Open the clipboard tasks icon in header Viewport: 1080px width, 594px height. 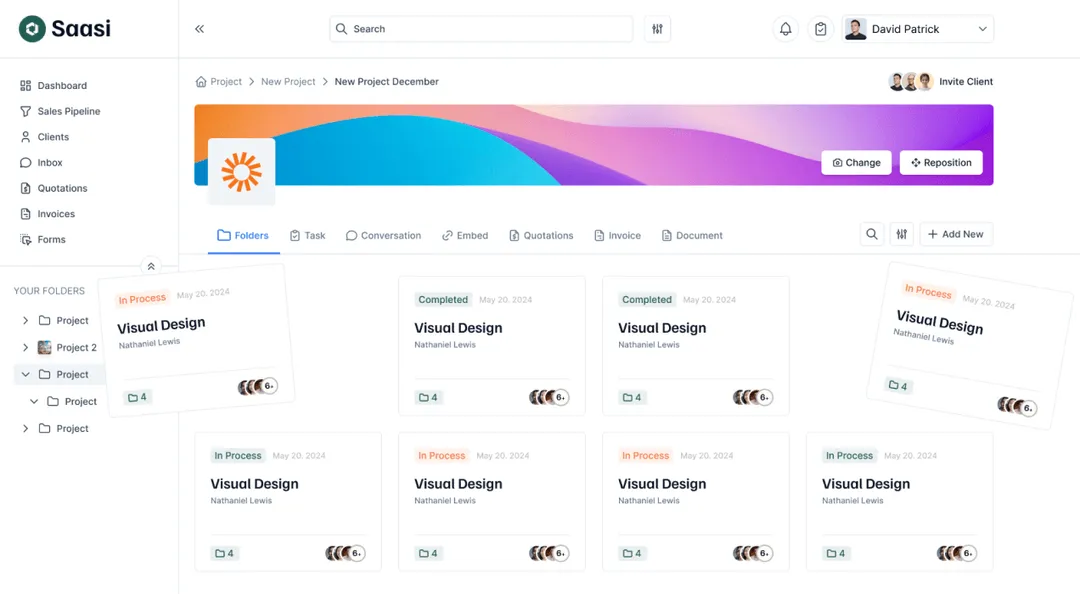pyautogui.click(x=820, y=29)
